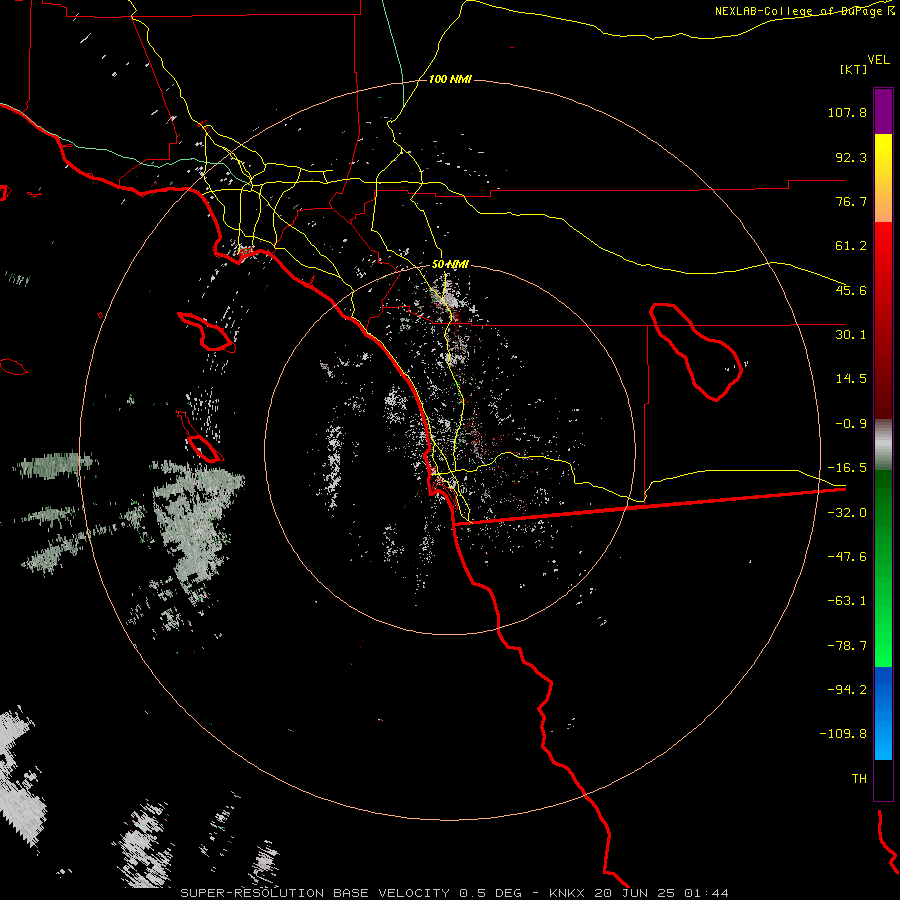Click the -47.6 legend value
The image size is (900, 900).
click(x=847, y=557)
